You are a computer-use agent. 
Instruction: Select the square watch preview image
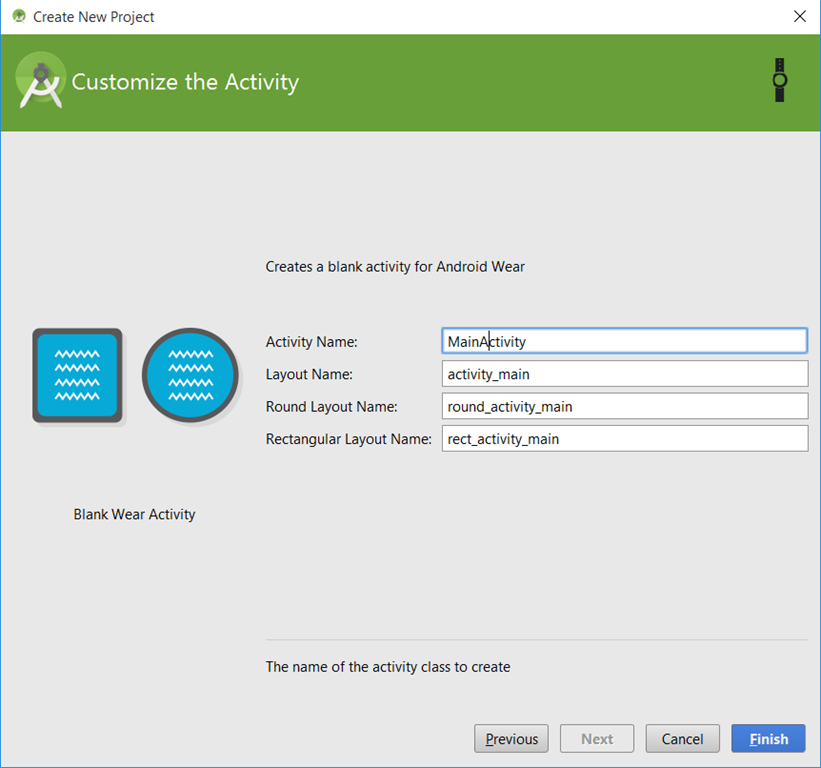point(77,375)
